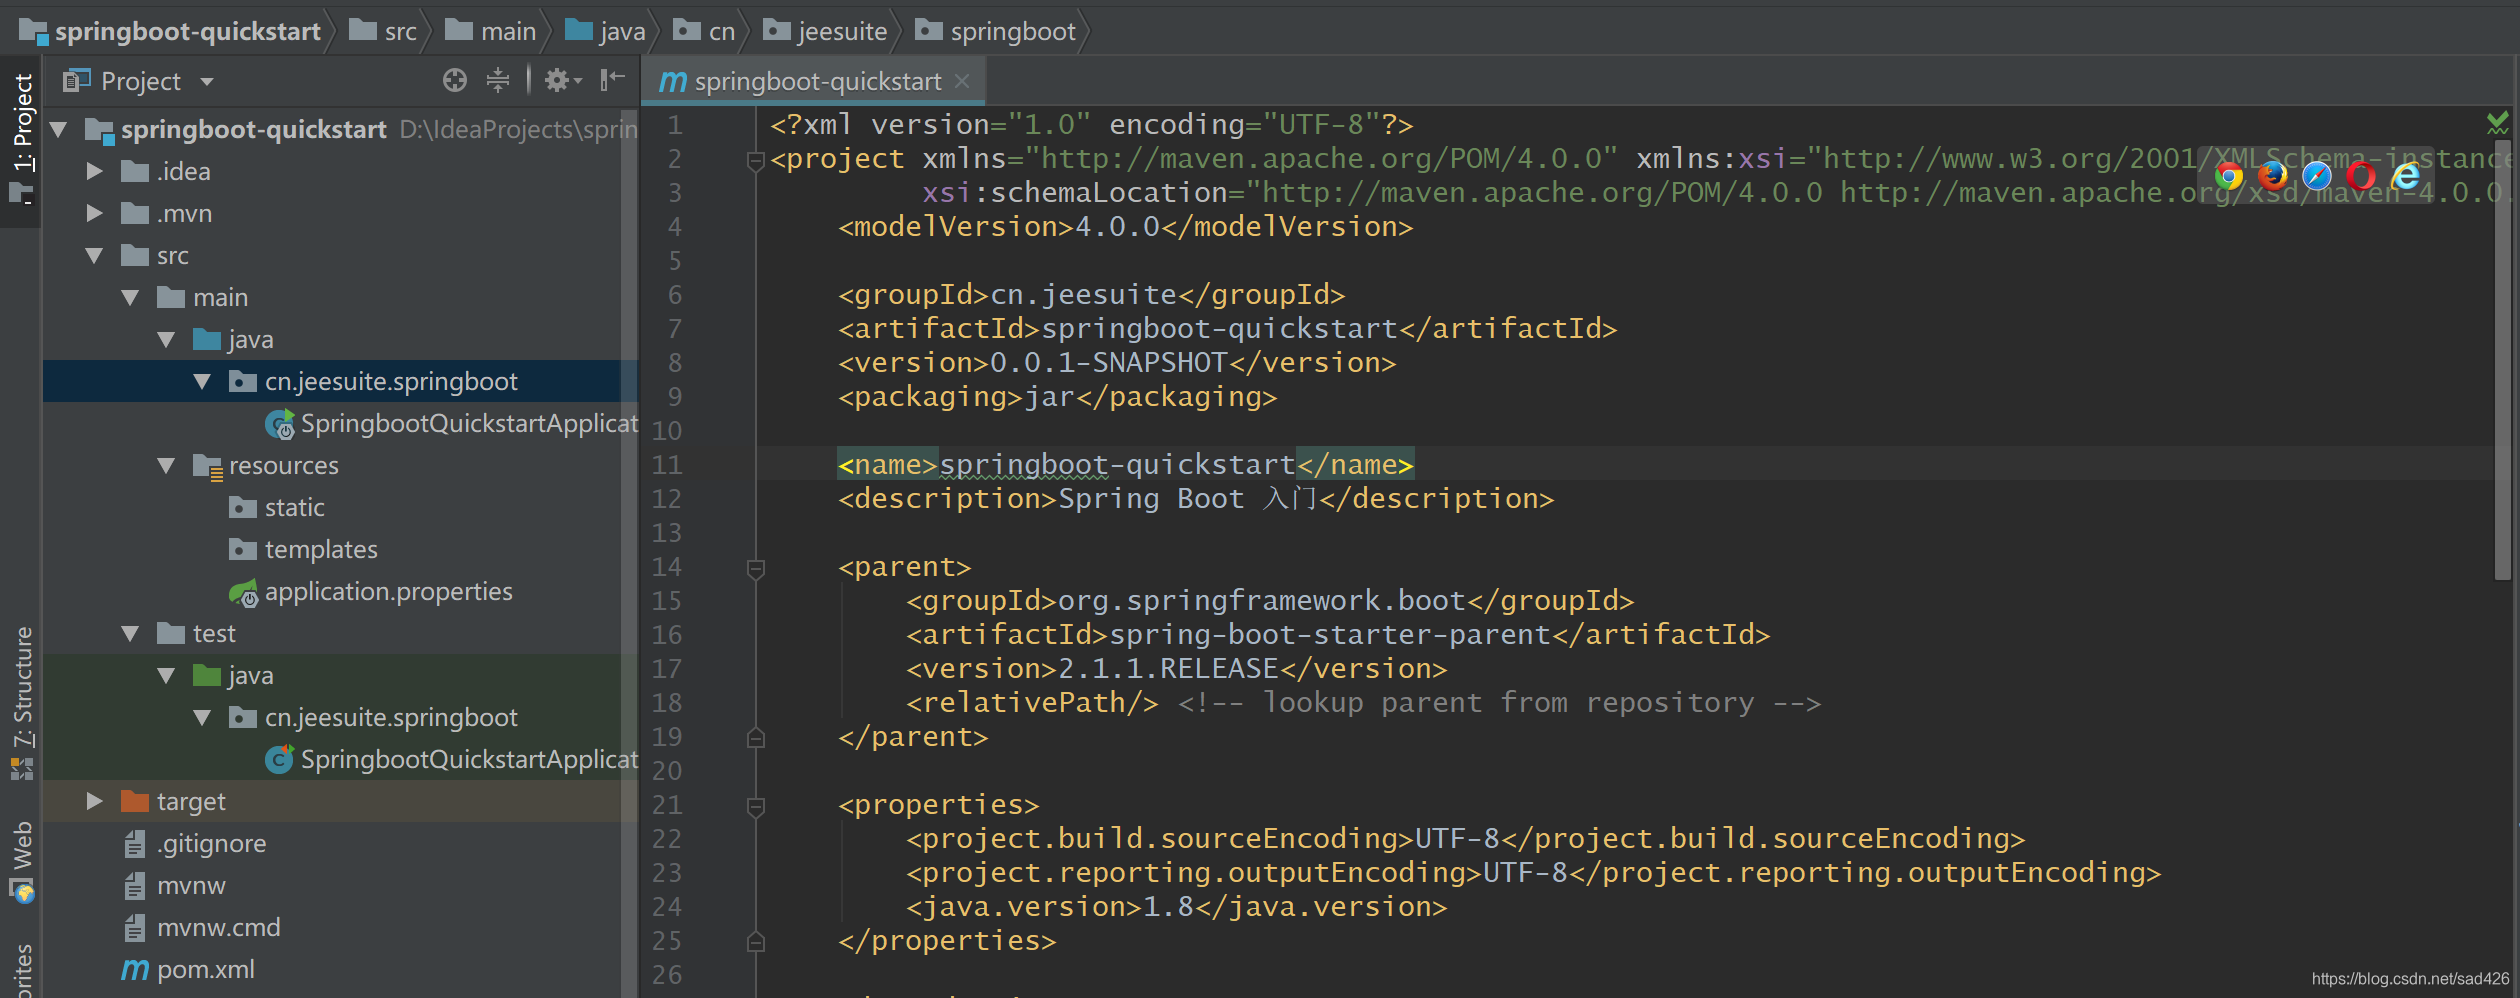Click cn in the breadcrumb bar

pyautogui.click(x=722, y=31)
